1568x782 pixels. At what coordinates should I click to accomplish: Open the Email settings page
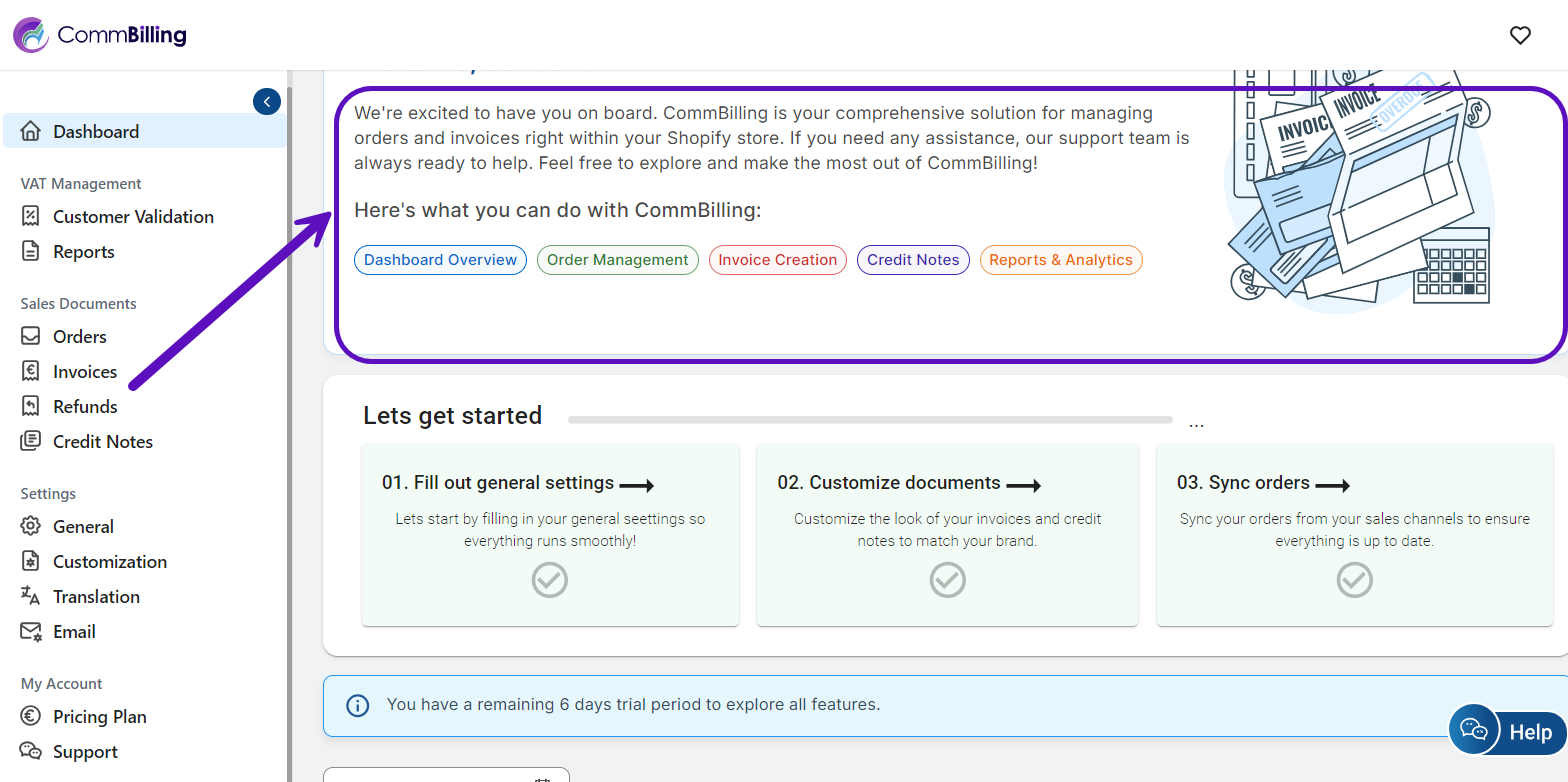74,631
